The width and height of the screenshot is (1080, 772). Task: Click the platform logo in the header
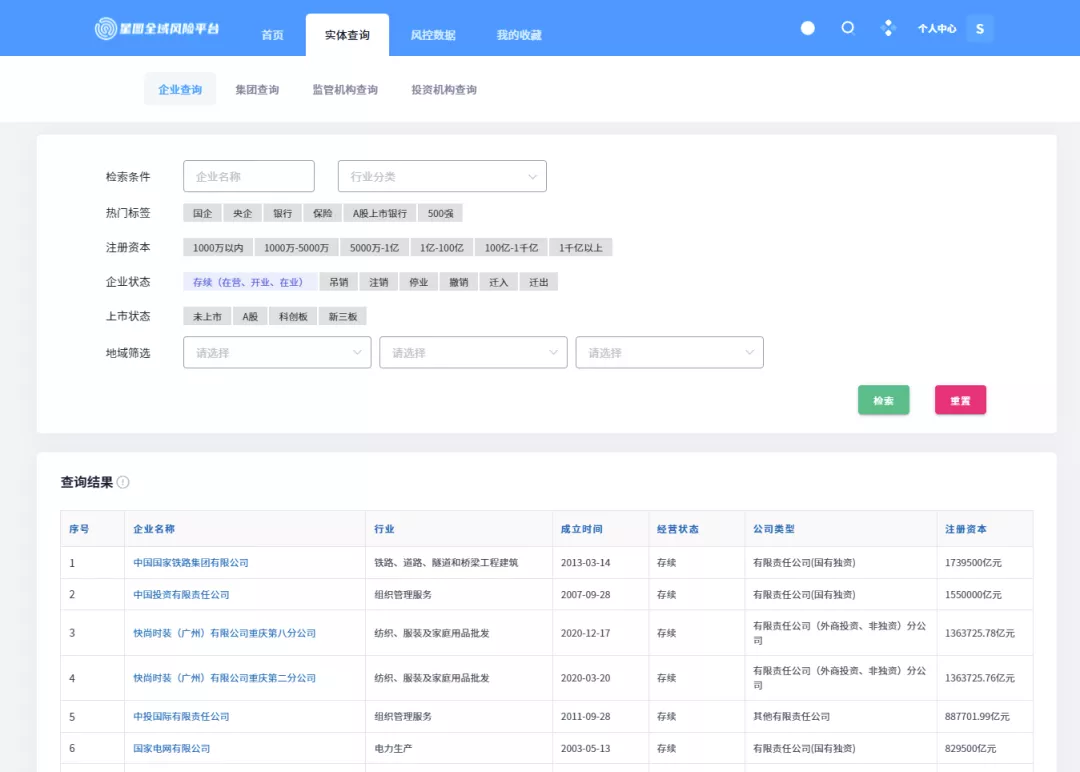point(157,30)
